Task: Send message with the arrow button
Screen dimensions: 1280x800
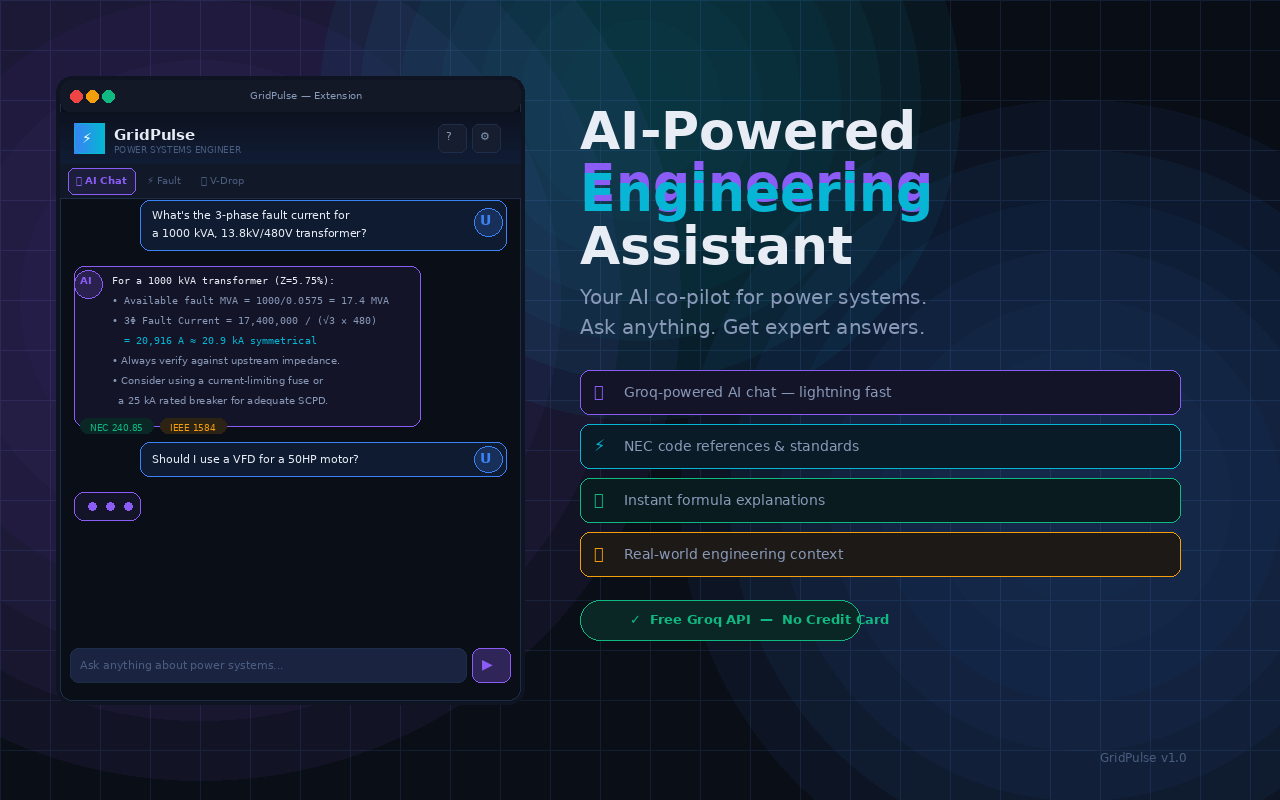Action: point(491,665)
